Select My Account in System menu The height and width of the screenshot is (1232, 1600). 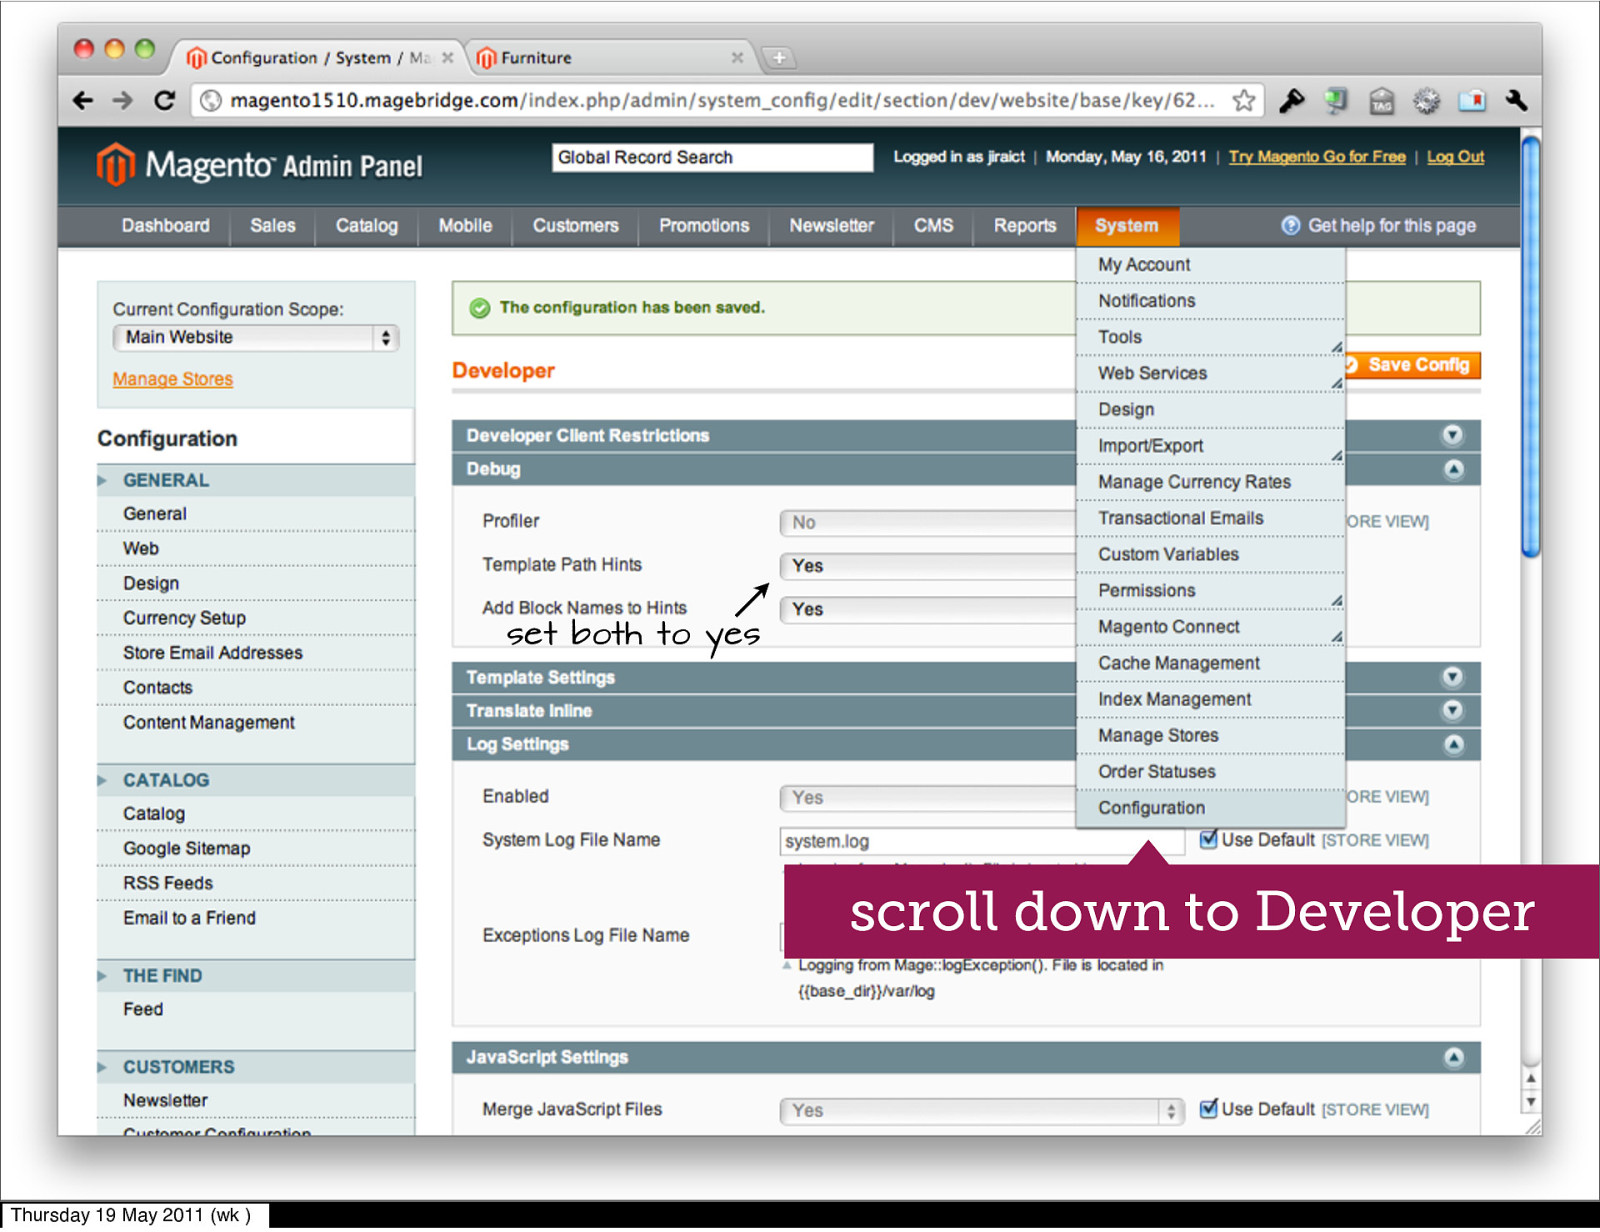tap(1210, 265)
